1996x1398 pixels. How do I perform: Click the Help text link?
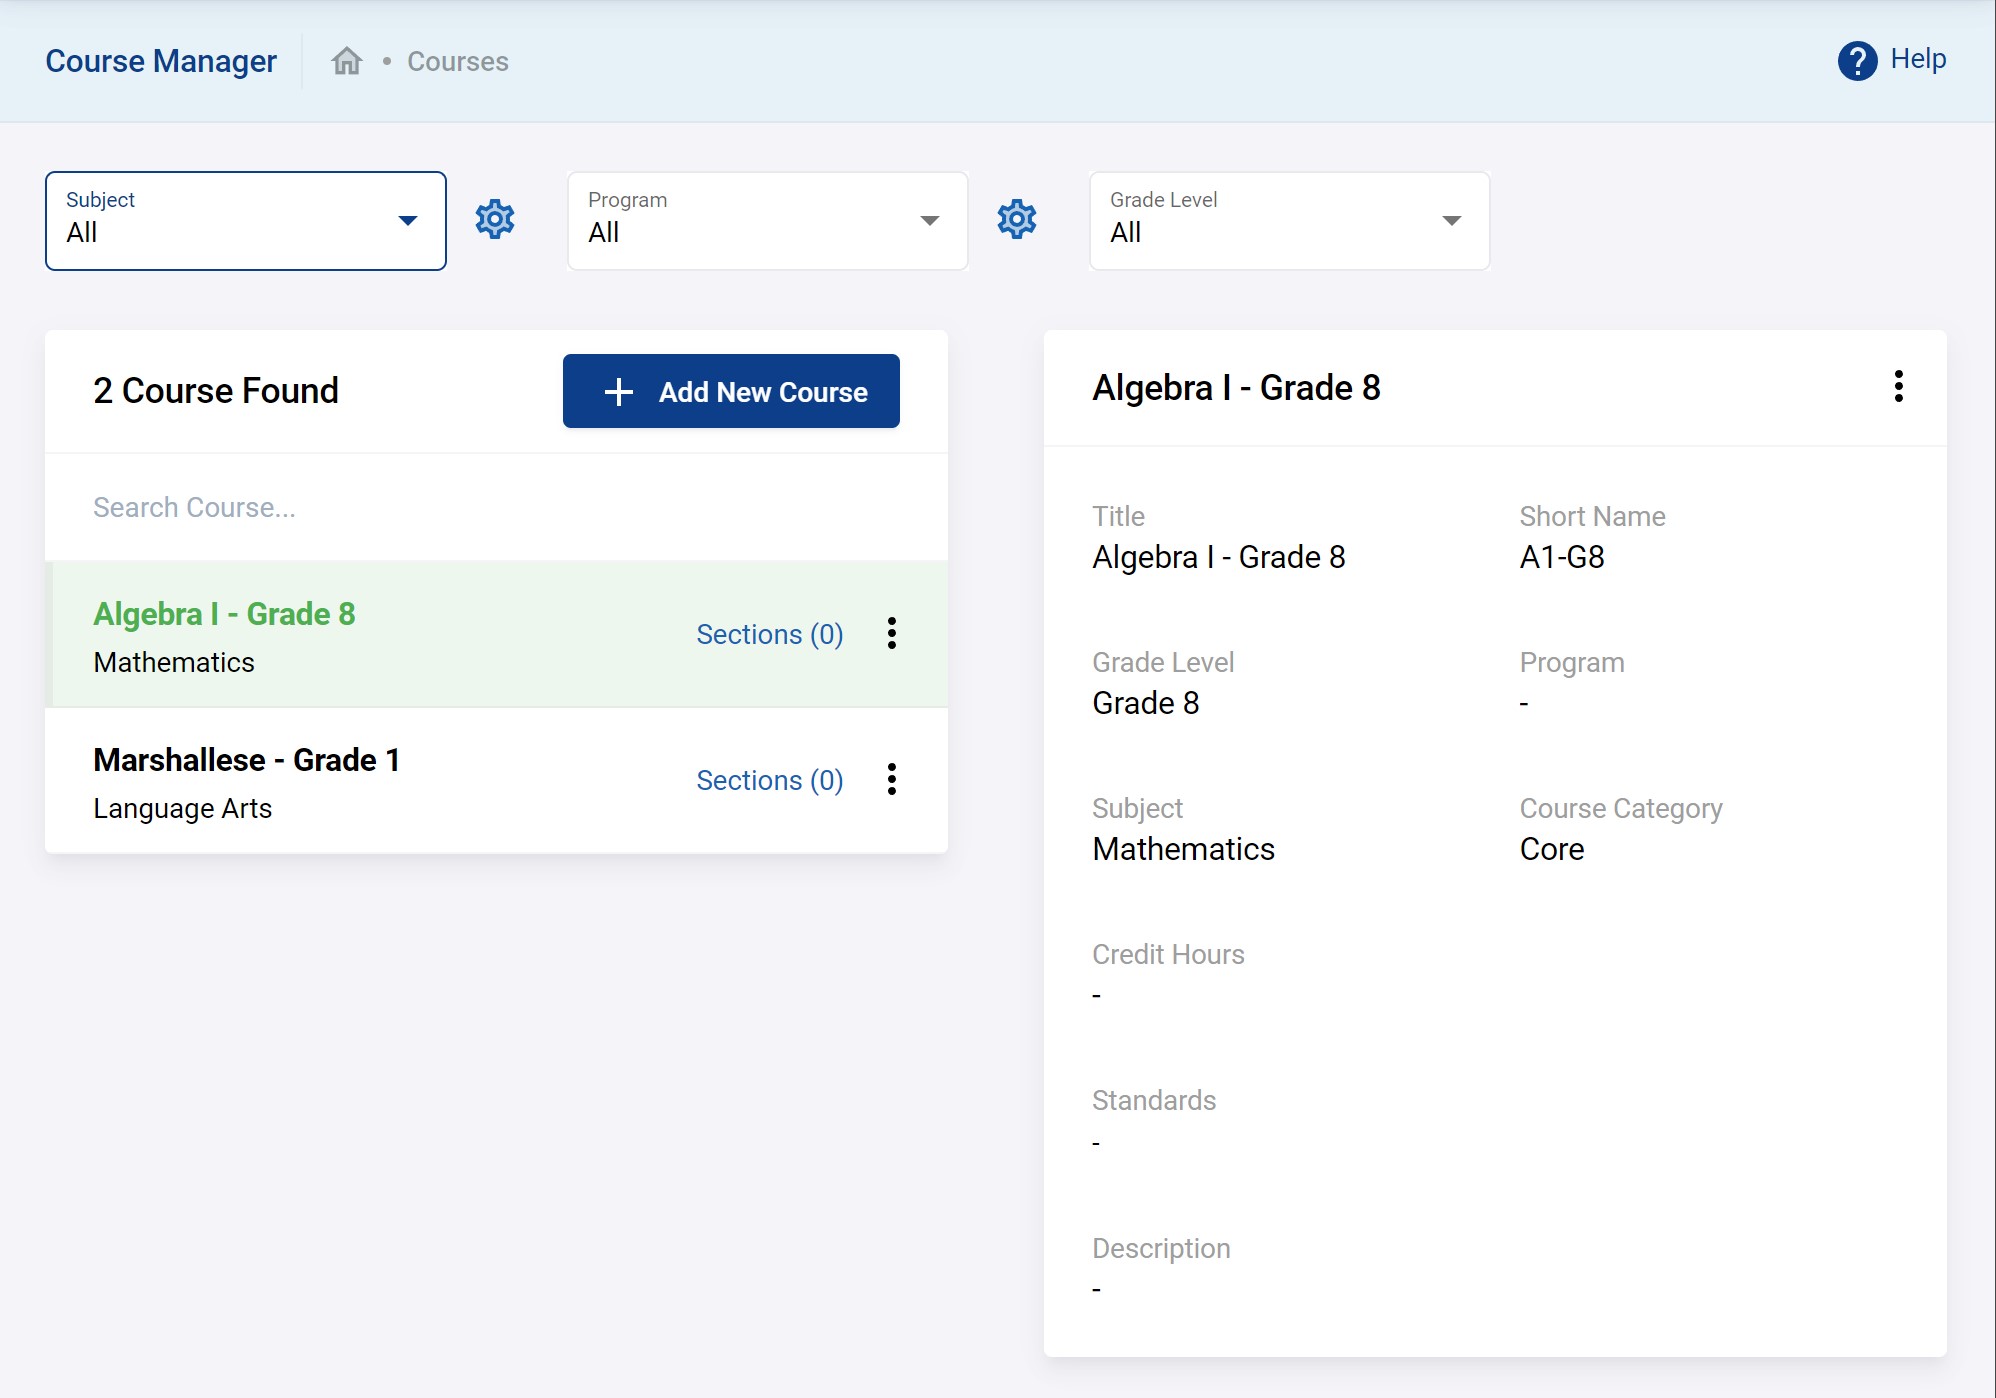pyautogui.click(x=1917, y=59)
